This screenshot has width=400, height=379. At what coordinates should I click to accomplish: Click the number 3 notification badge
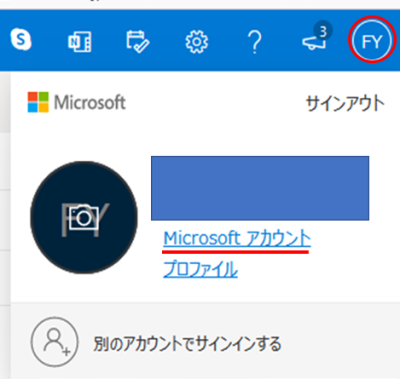point(323,31)
